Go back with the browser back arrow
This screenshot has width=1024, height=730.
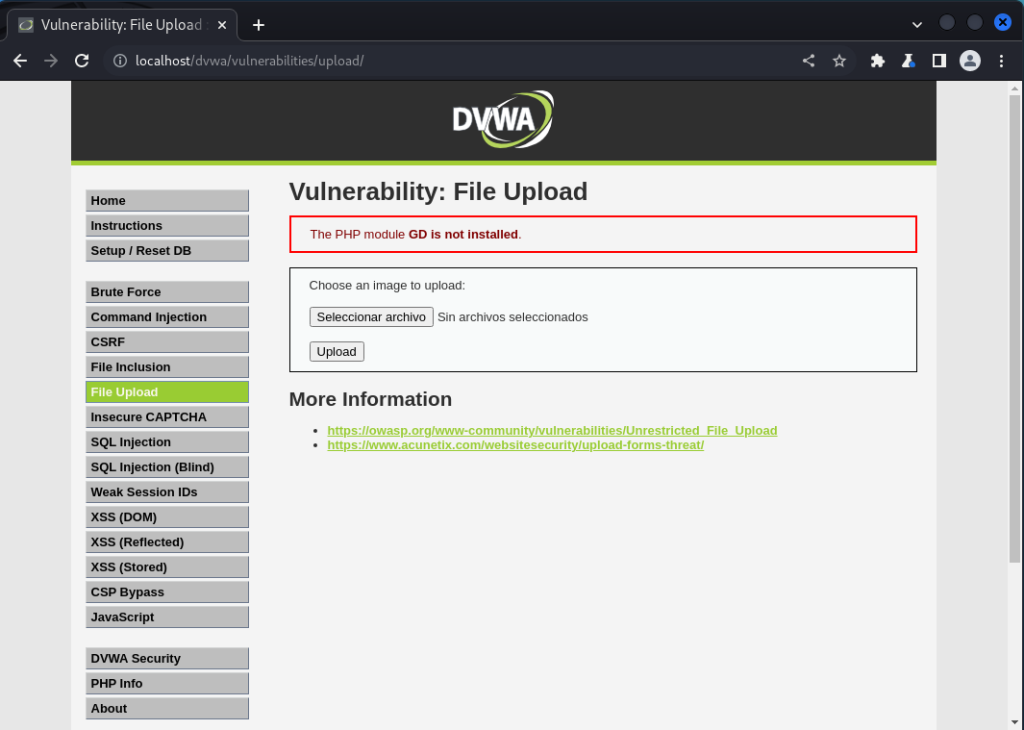(x=20, y=61)
